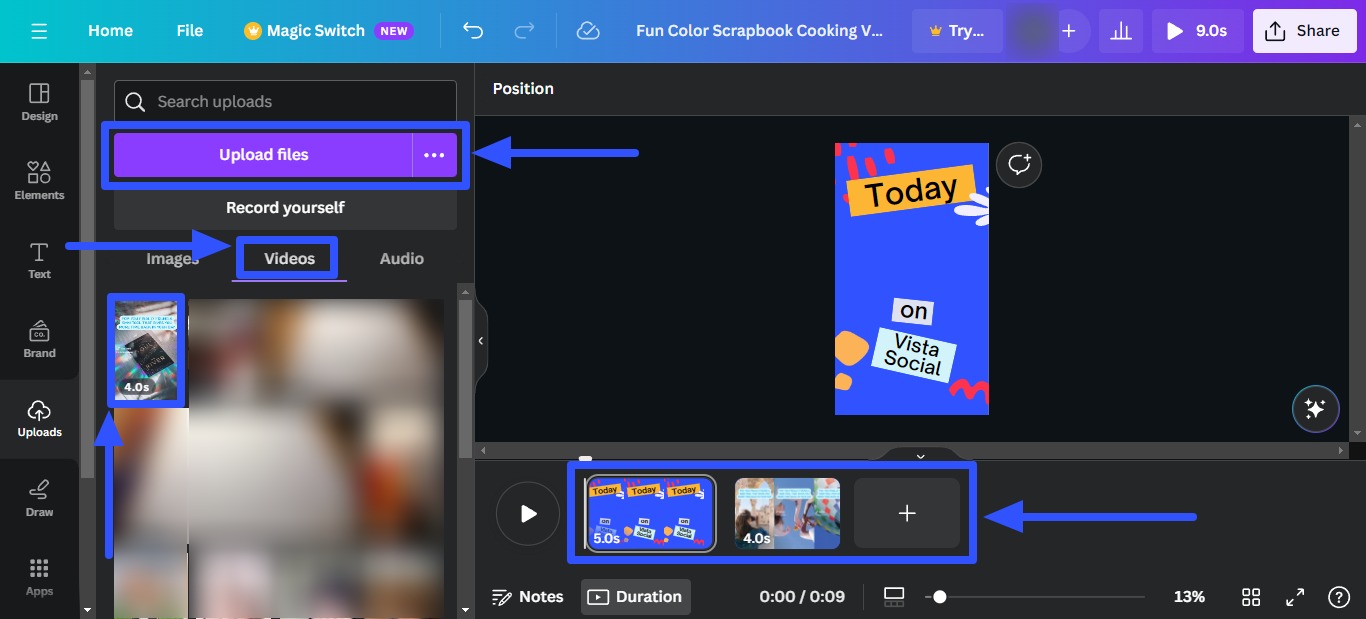Open the Draw tool panel
Viewport: 1366px width, 619px height.
(x=39, y=497)
